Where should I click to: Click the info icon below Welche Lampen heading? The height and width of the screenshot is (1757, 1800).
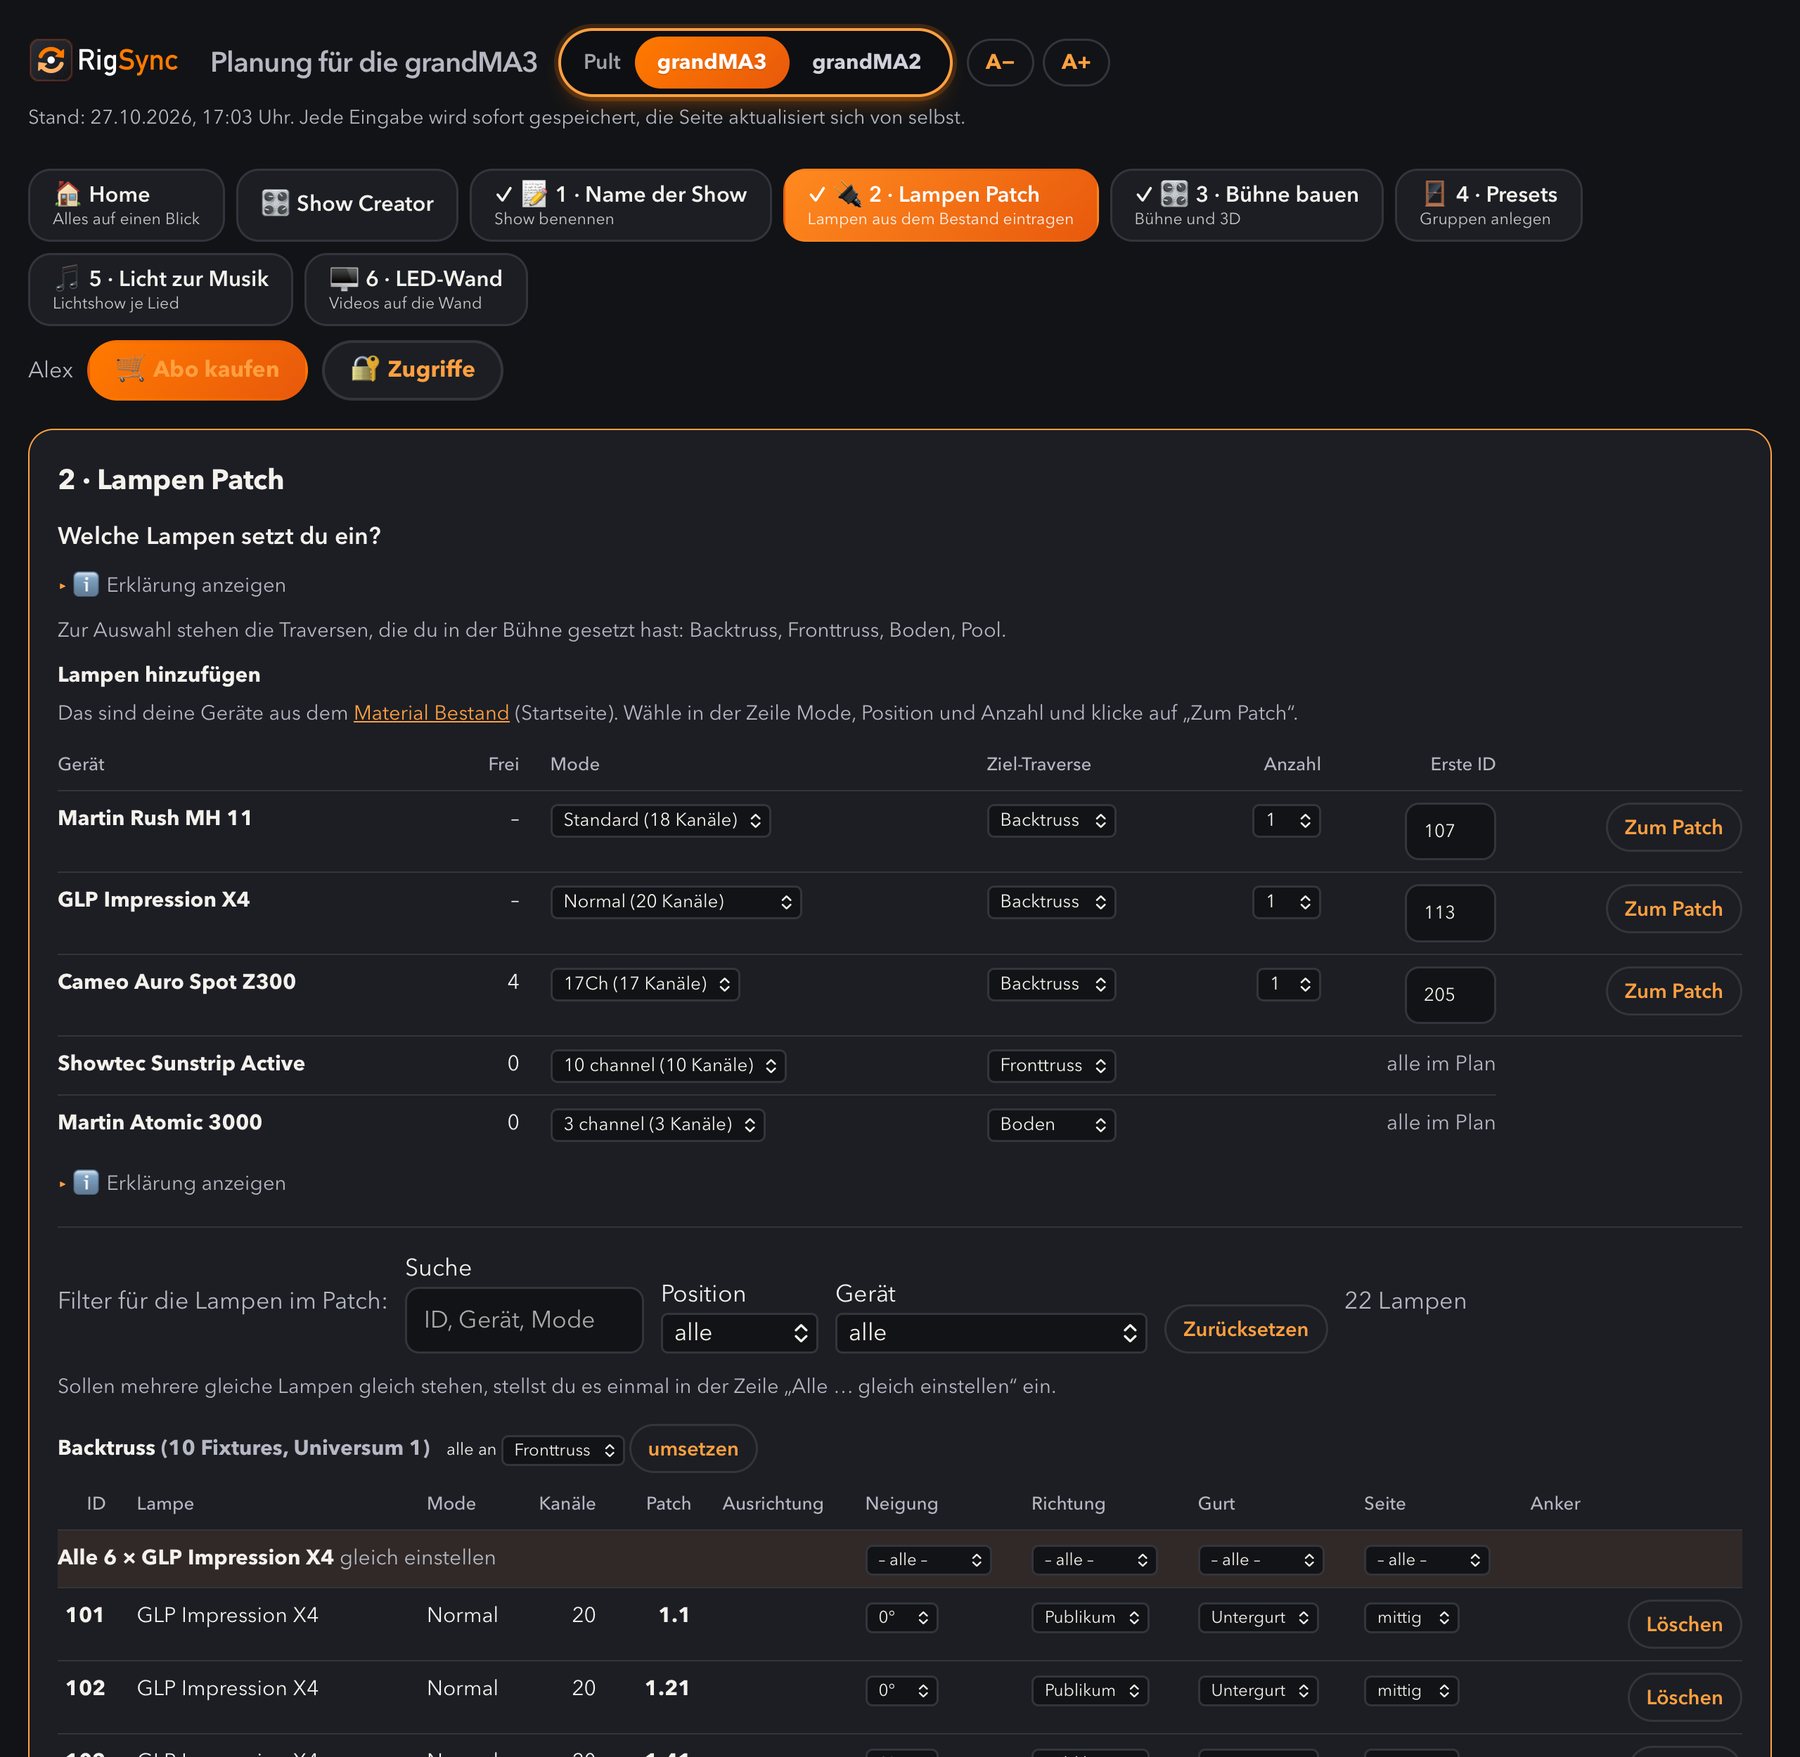tap(87, 584)
